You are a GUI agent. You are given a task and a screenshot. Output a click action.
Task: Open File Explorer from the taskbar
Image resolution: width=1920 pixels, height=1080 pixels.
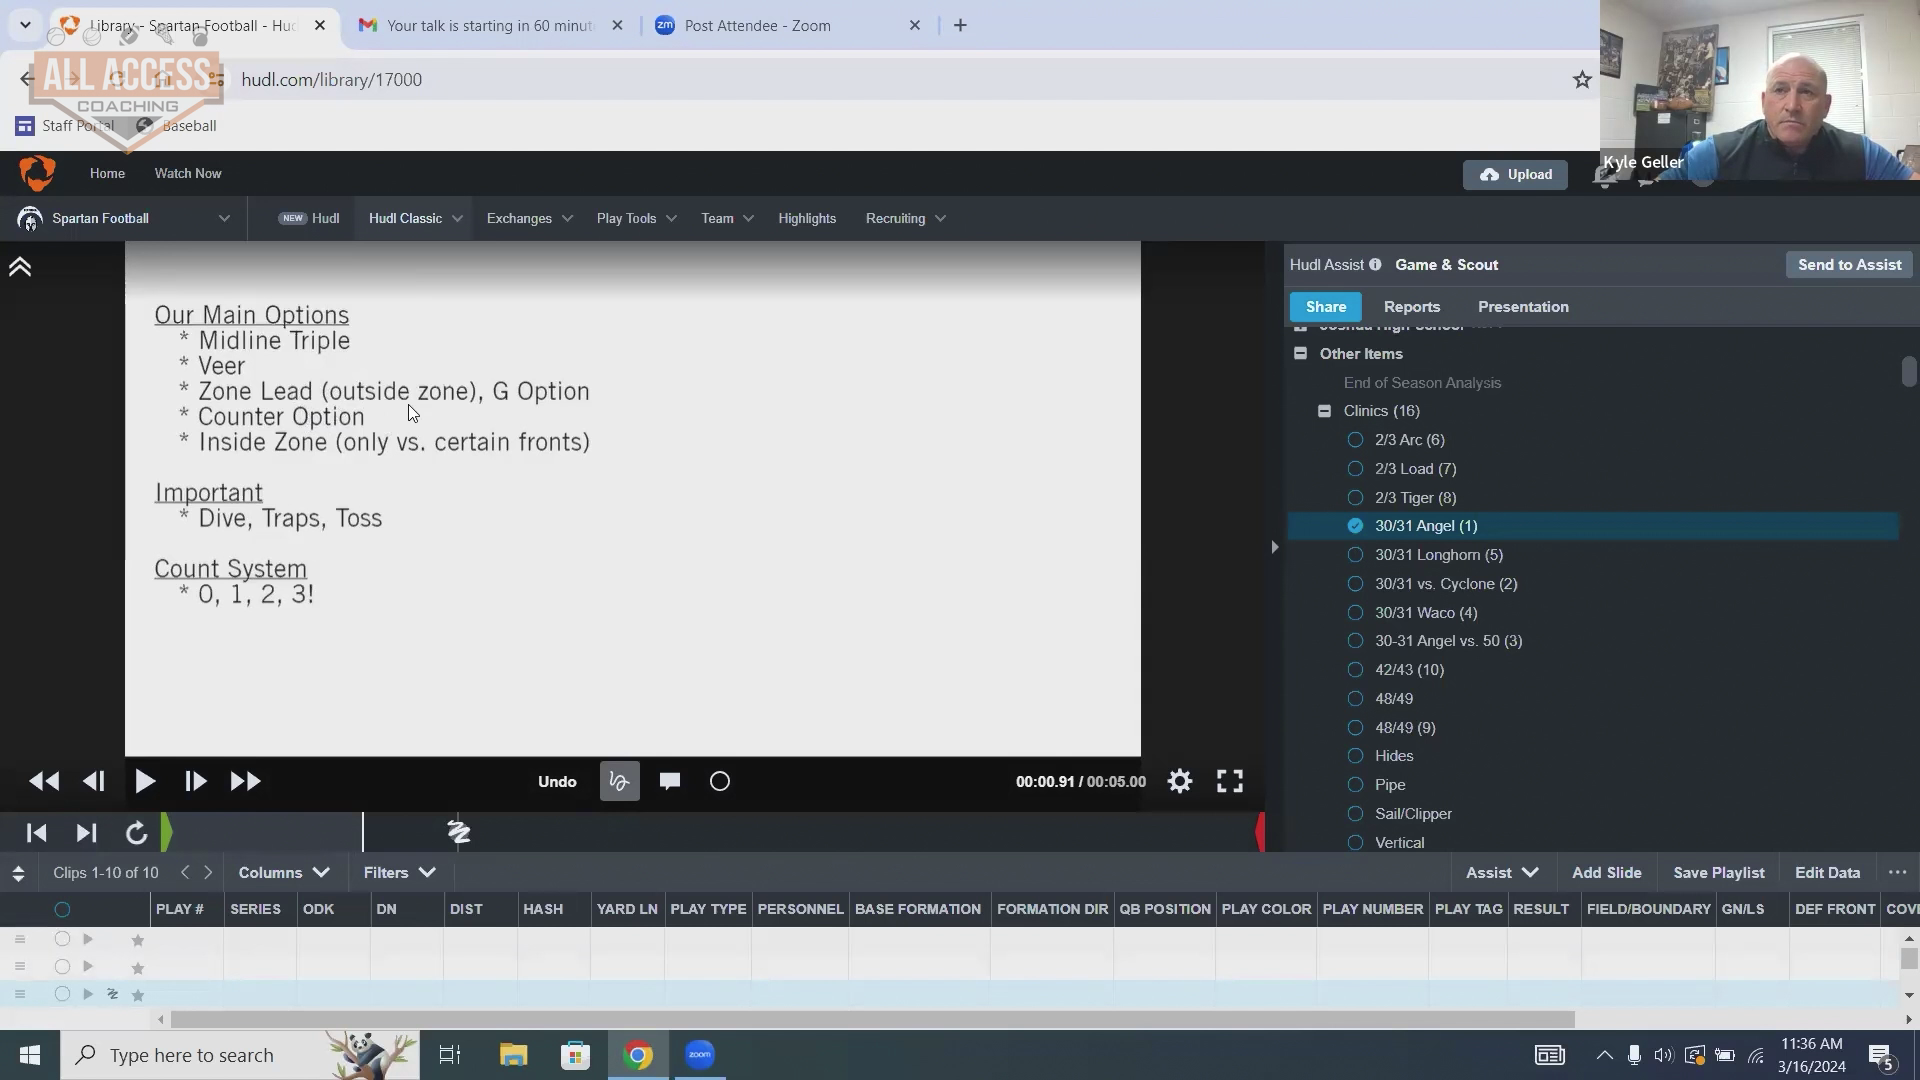coord(513,1055)
